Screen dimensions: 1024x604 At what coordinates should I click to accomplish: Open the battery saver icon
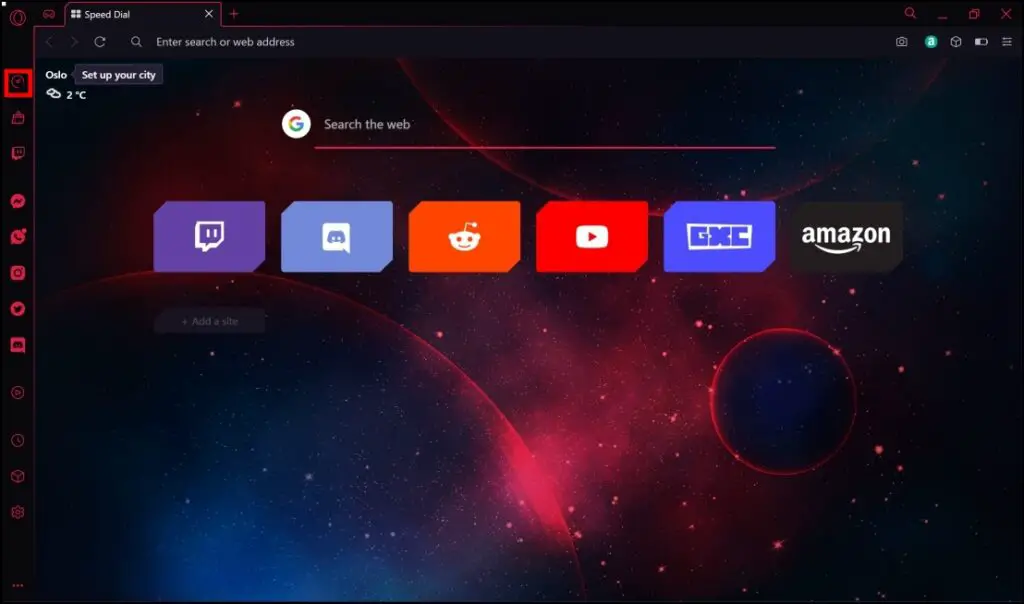pyautogui.click(x=981, y=42)
